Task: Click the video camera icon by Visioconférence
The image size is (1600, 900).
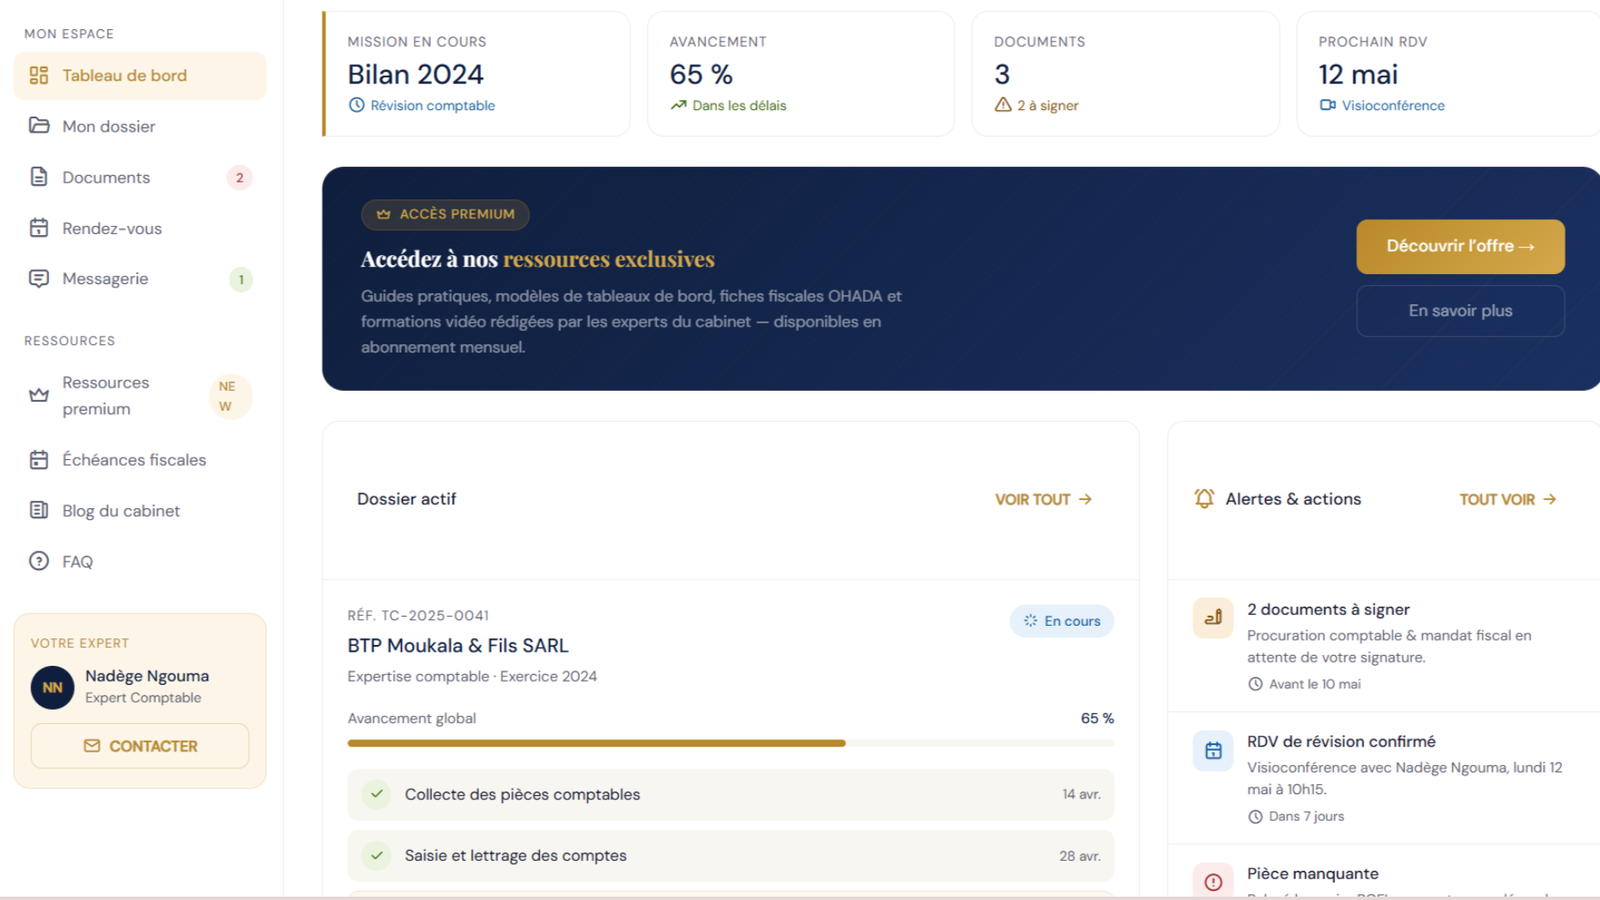Action: pyautogui.click(x=1327, y=105)
